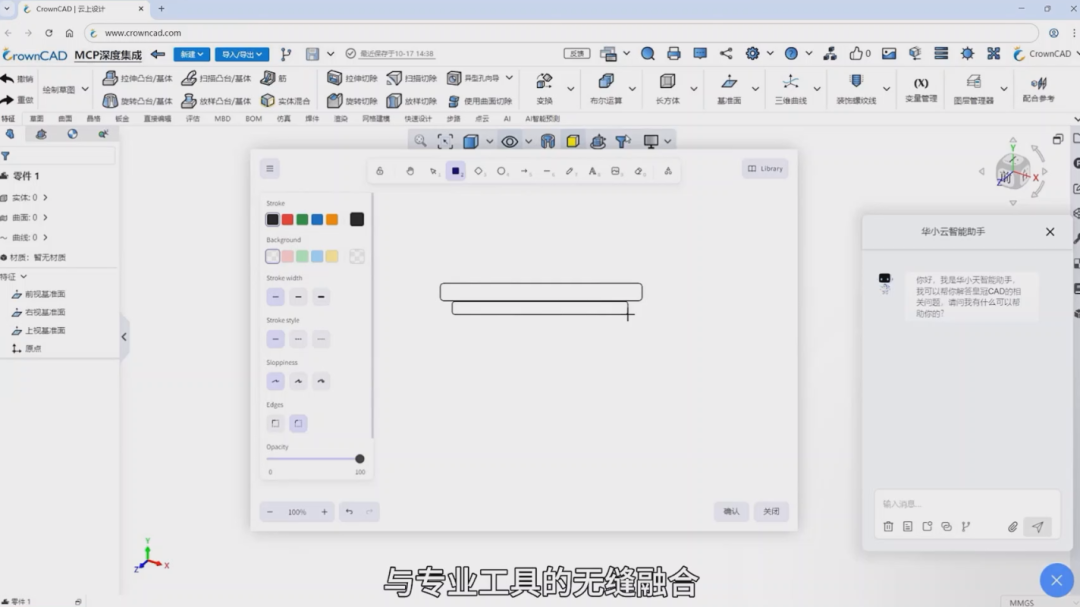Click the 扫描凸台/基体 sweep boss tool
Image resolution: width=1080 pixels, height=607 pixels.
tap(216, 79)
